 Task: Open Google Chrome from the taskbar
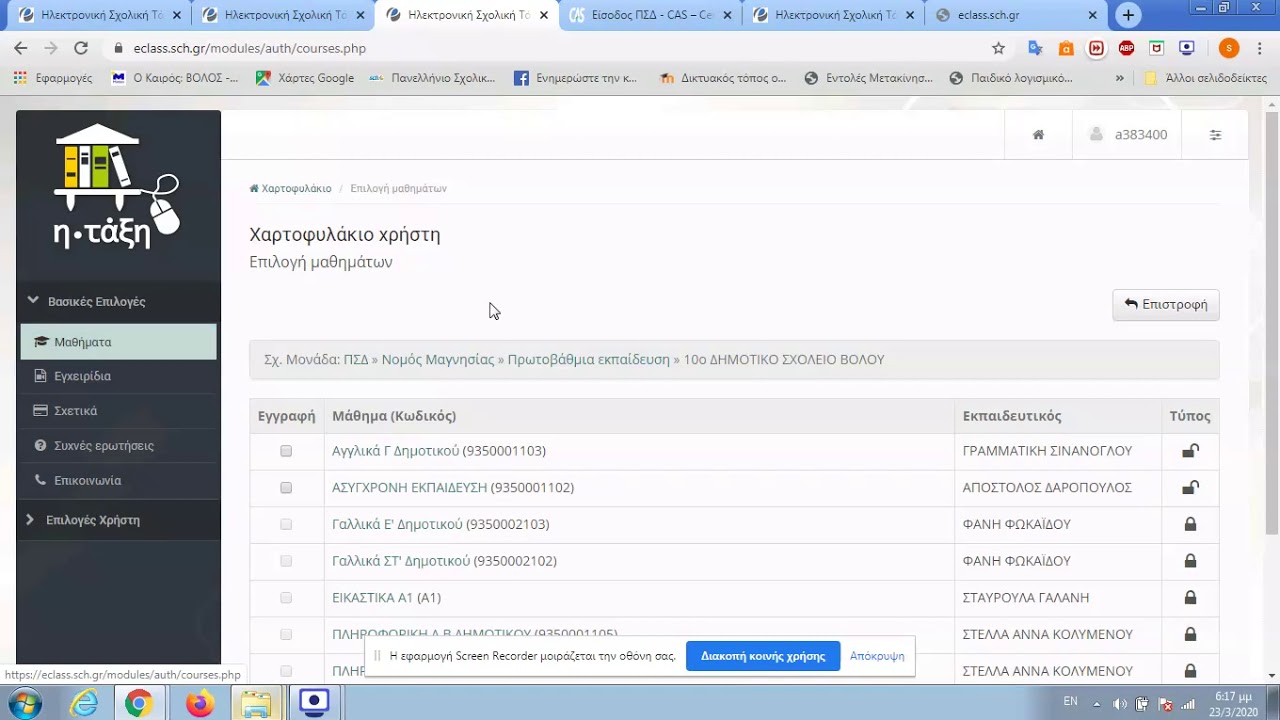point(139,704)
